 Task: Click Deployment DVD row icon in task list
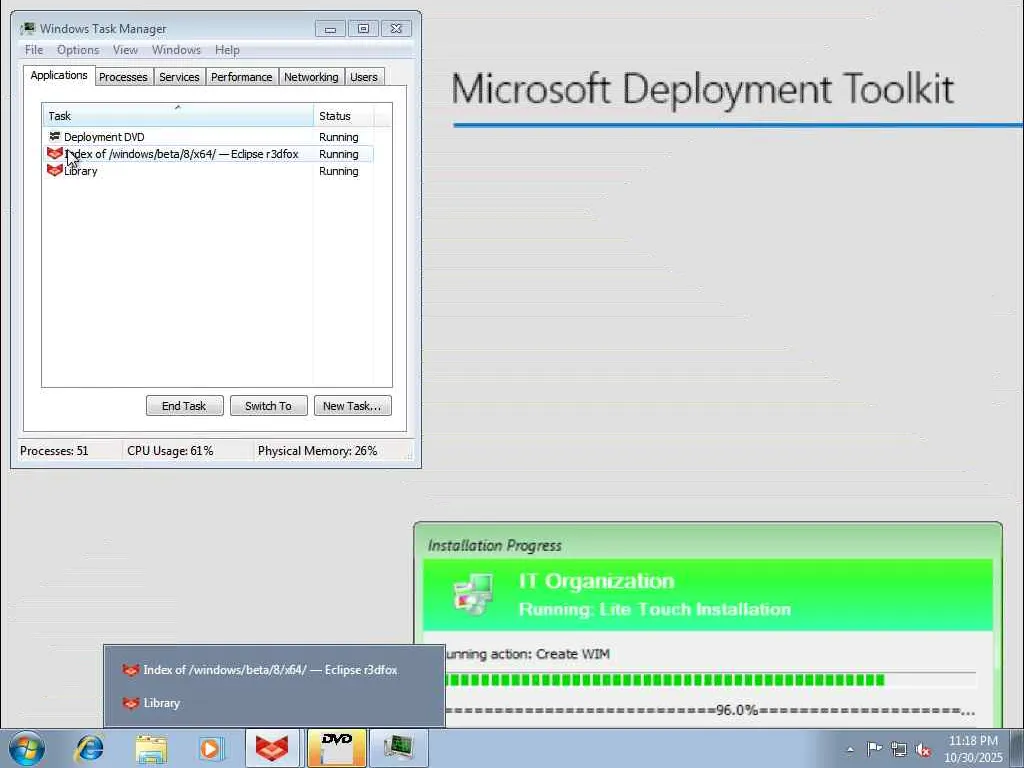[x=54, y=136]
